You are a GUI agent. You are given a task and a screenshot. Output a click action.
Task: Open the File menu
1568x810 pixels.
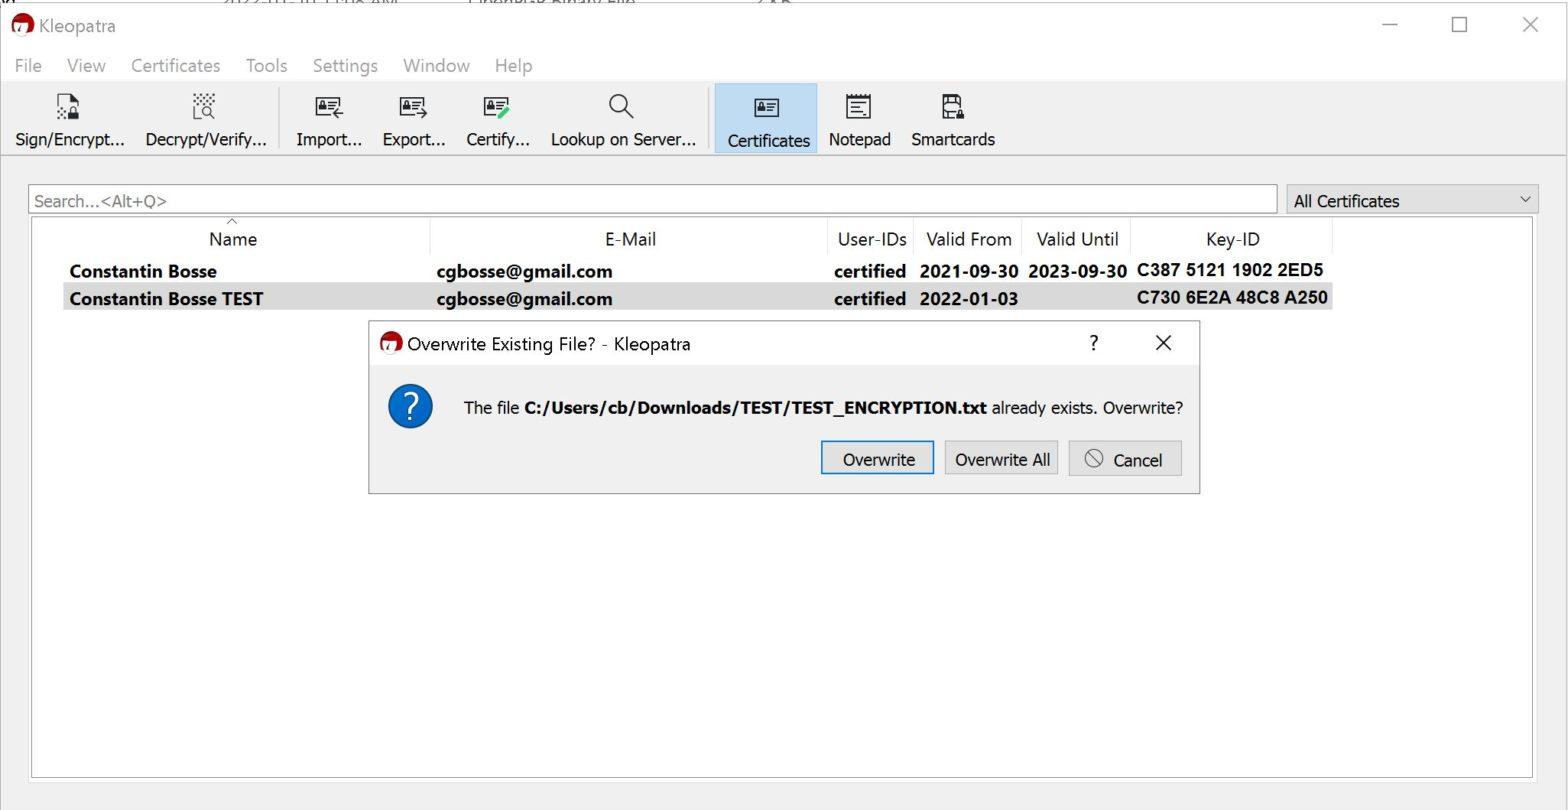[28, 66]
